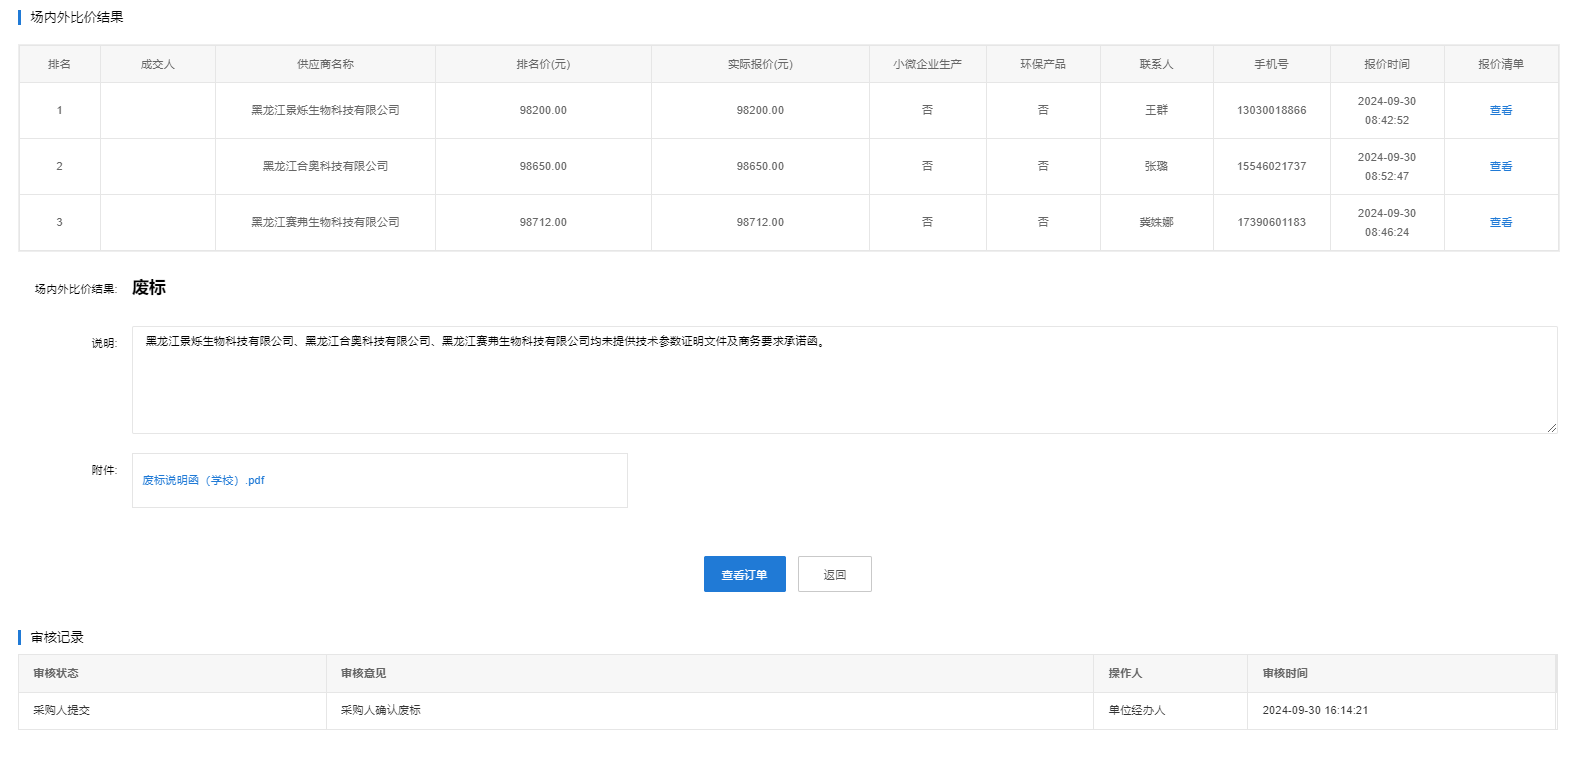Select the 供应商名称 column header
The width and height of the screenshot is (1589, 757).
[x=325, y=64]
